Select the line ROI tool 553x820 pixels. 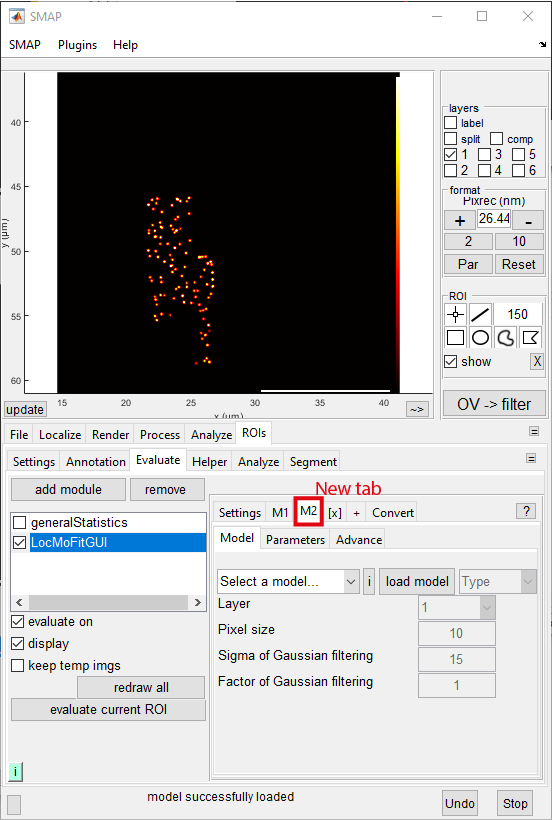click(x=480, y=314)
